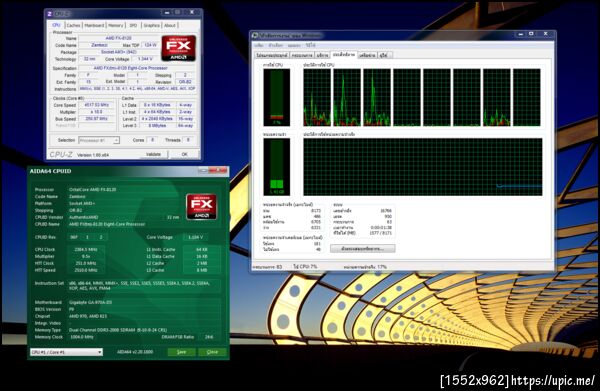Click the AIDA64 v2.20.1800 version label
Viewport: 600px width, 391px height.
point(135,352)
